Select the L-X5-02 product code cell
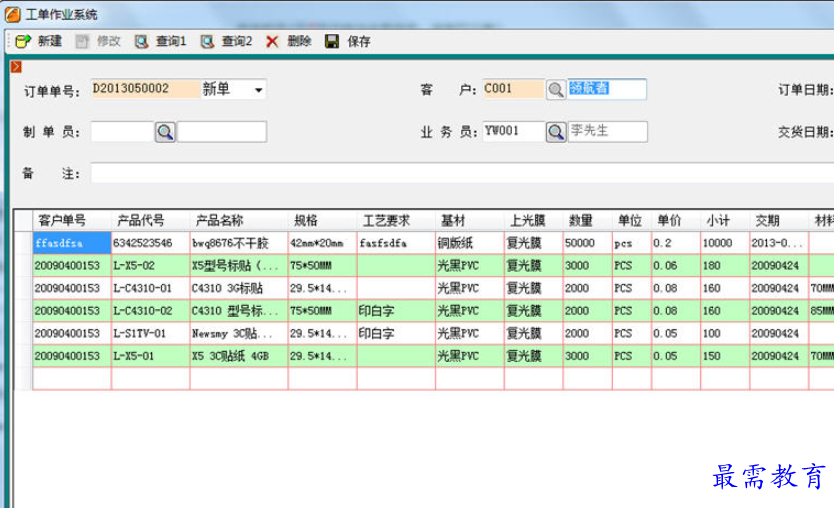 click(x=151, y=265)
